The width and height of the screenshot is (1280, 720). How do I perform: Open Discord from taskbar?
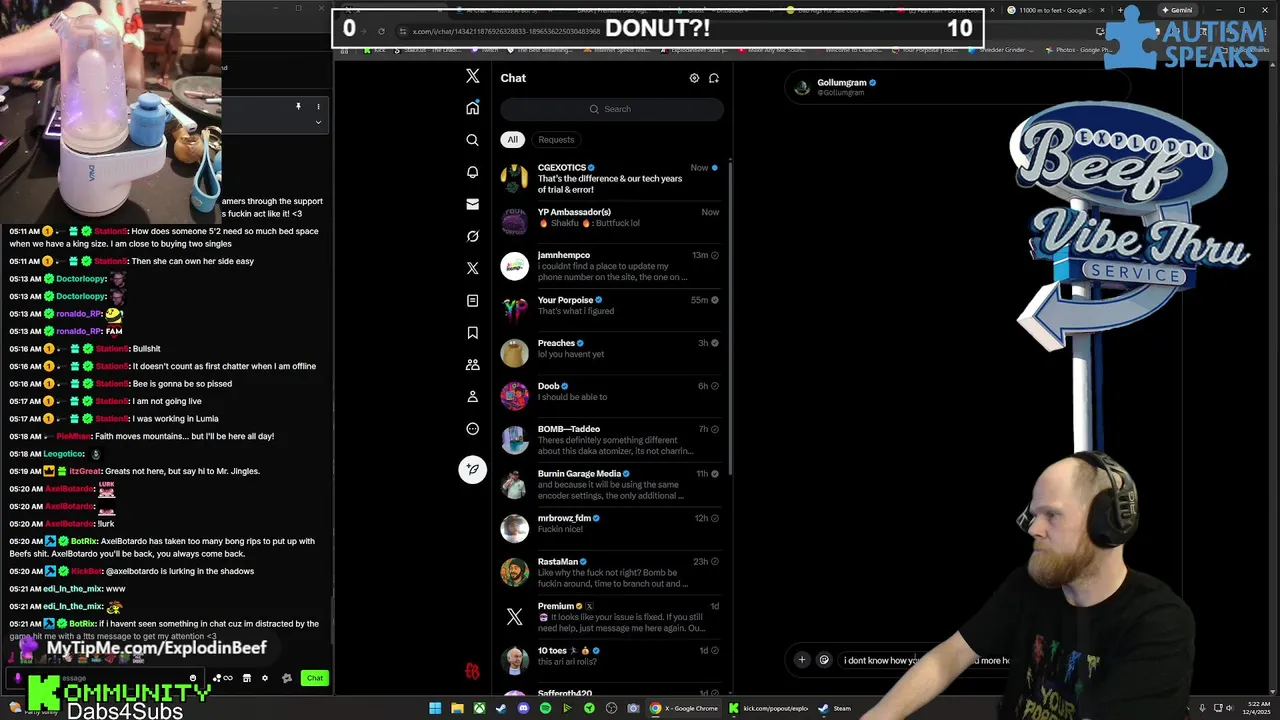point(523,708)
